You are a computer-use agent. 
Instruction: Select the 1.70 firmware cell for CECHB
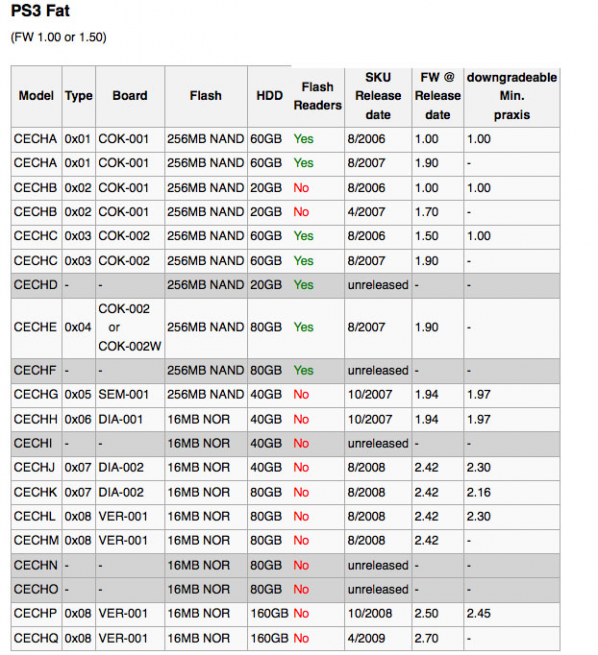coord(426,212)
